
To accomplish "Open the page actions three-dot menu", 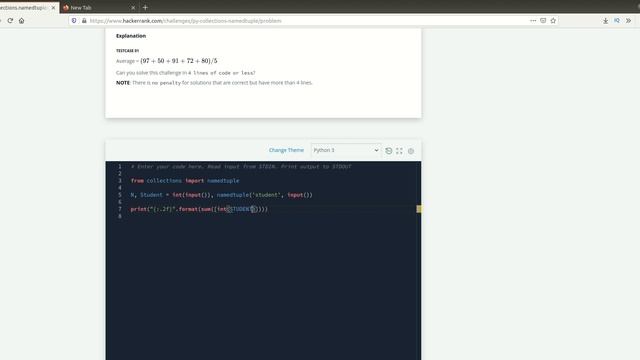I will coord(533,20).
